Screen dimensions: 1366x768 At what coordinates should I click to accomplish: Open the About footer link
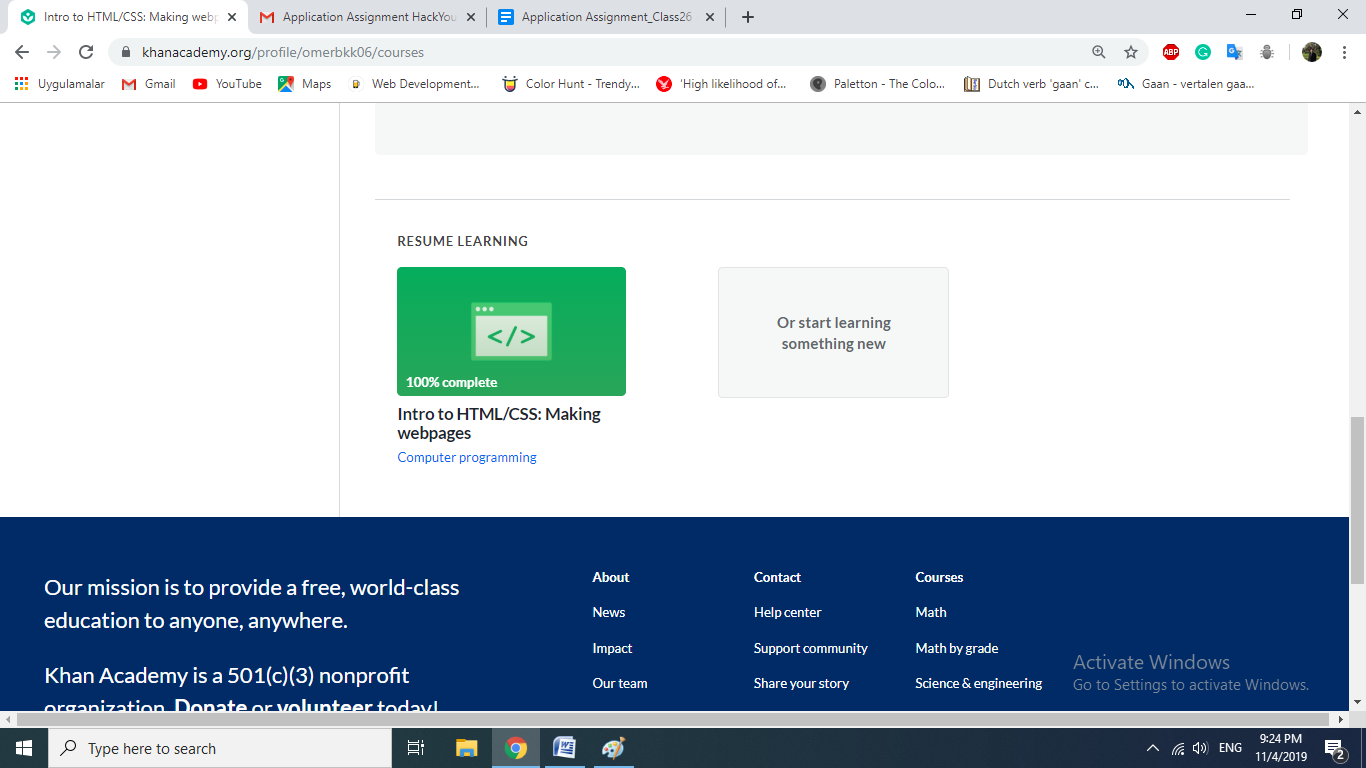610,577
